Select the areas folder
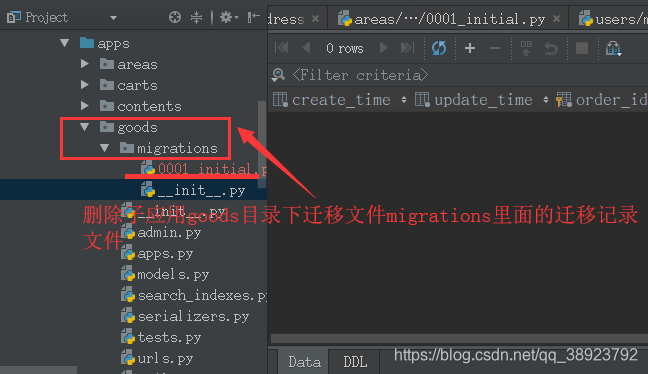 tap(129, 64)
